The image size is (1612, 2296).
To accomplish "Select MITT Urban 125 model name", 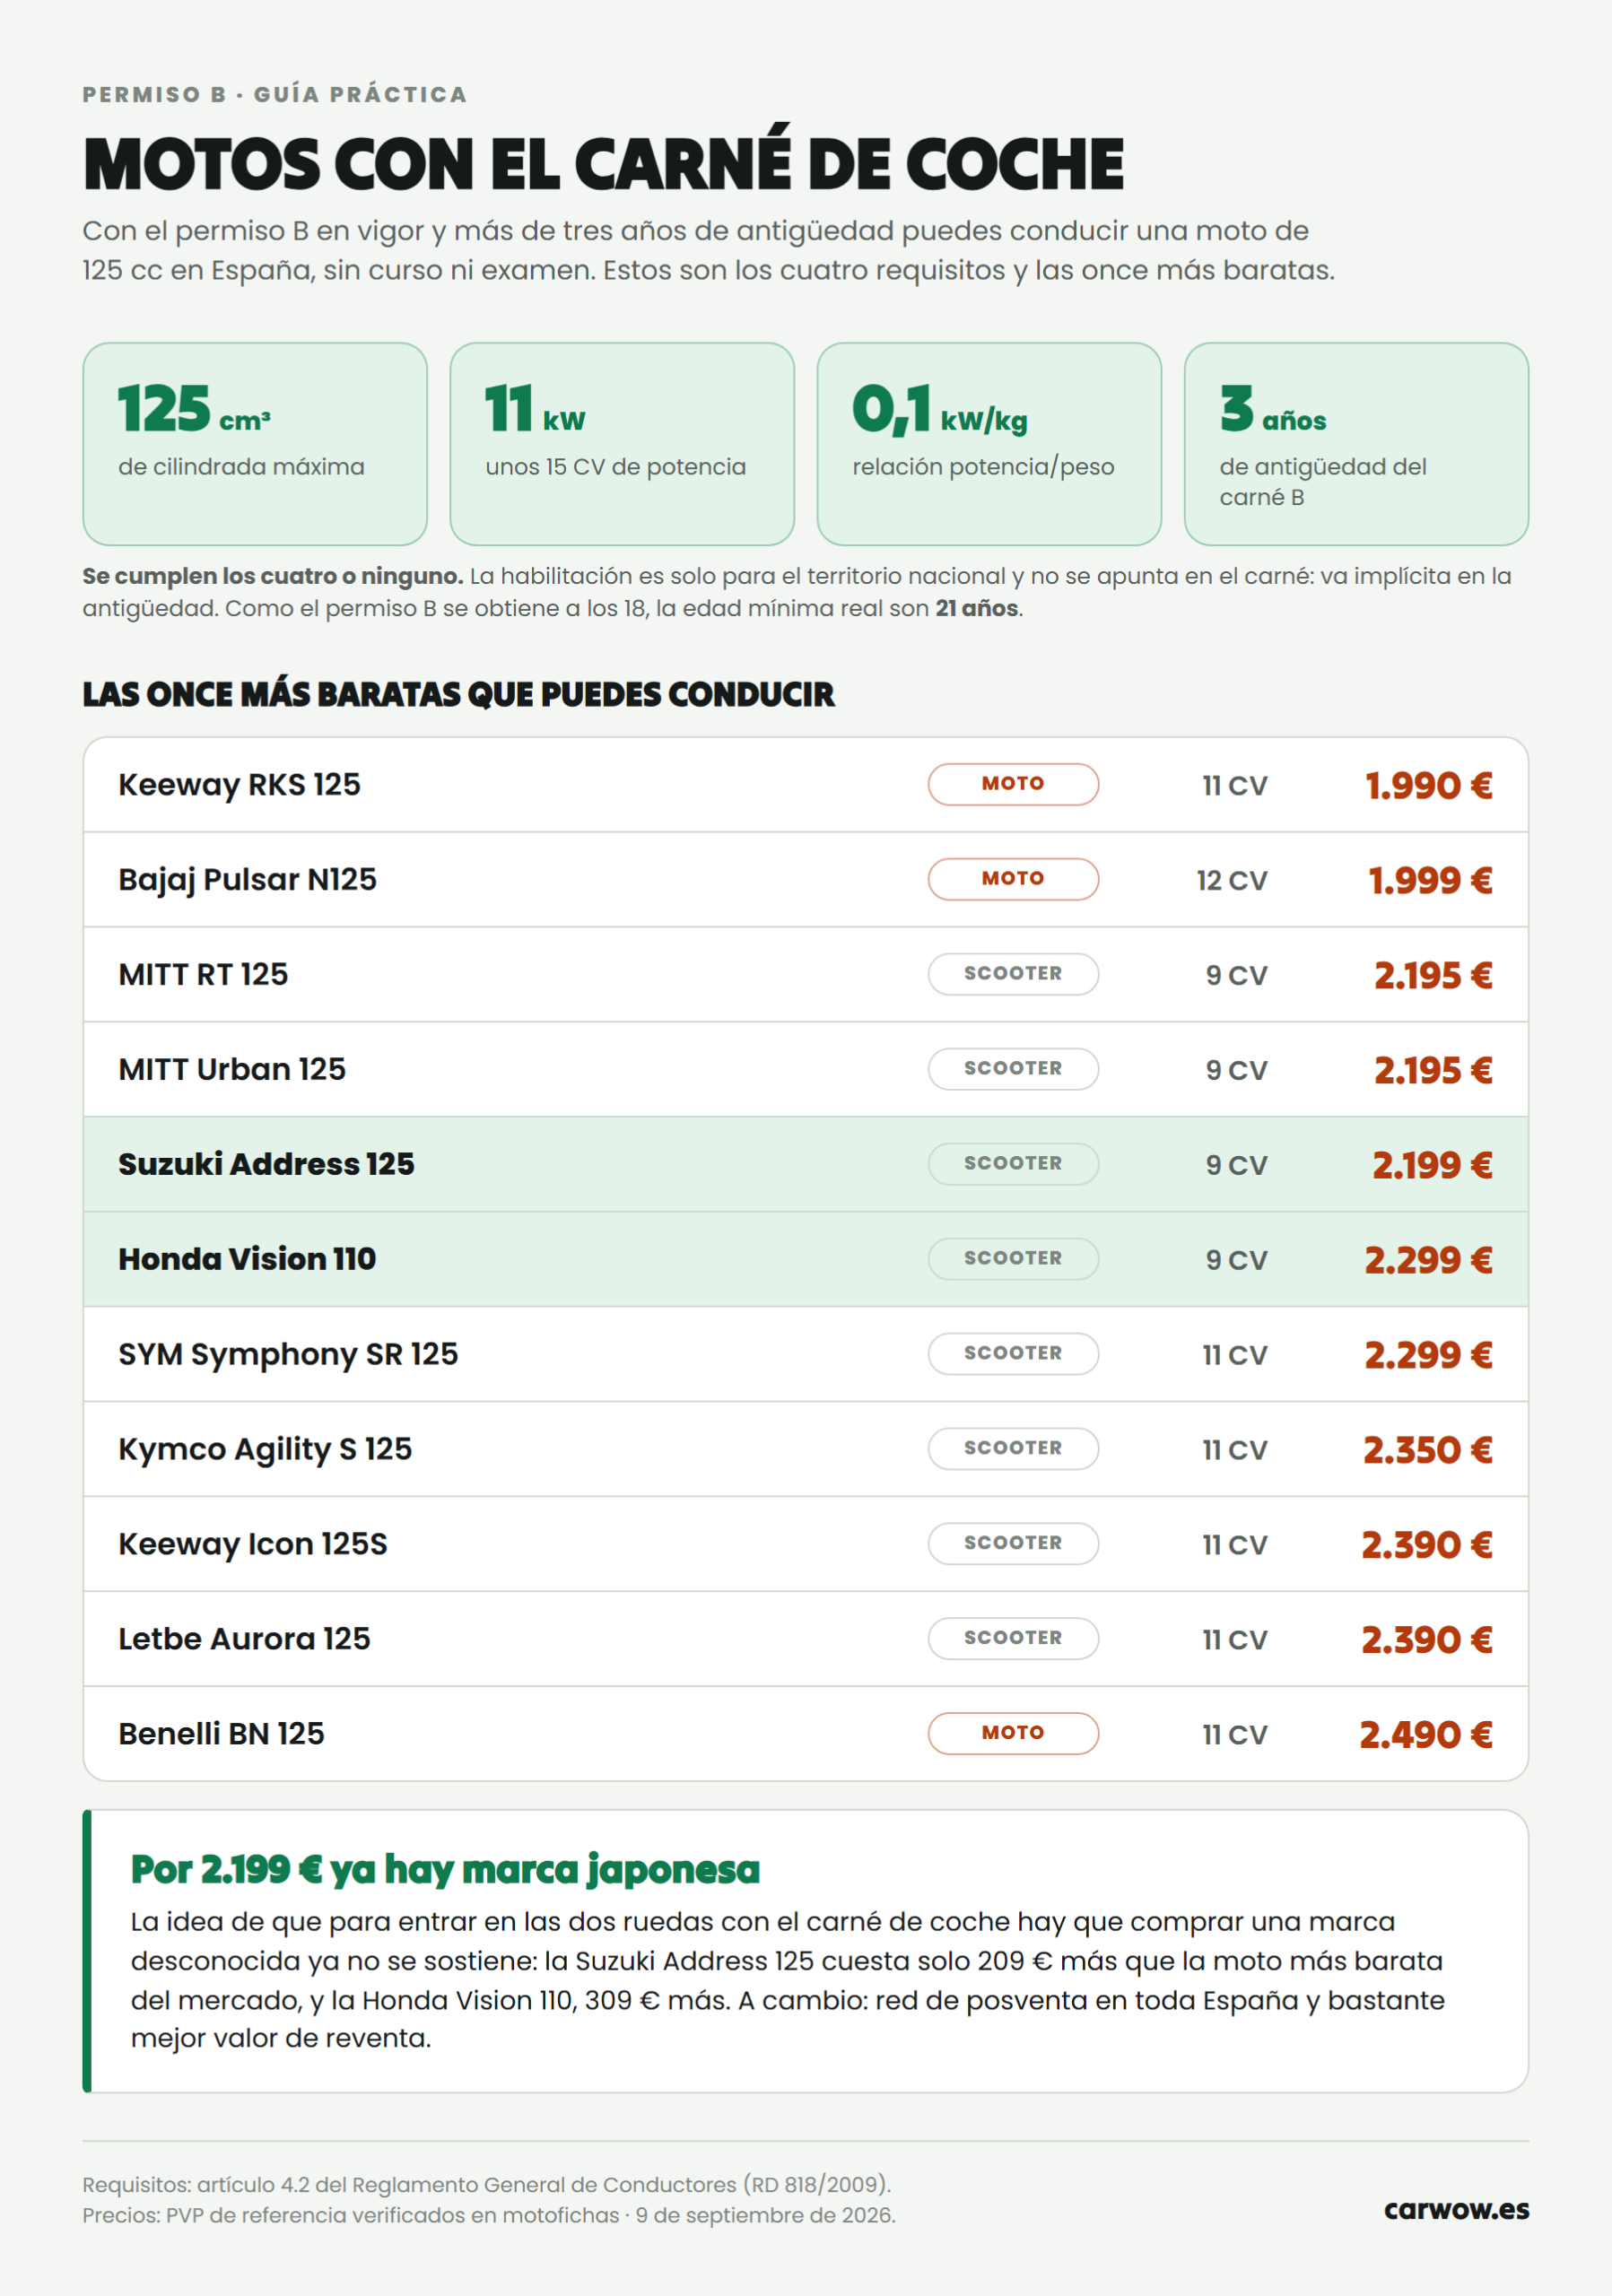I will click(x=232, y=1070).
